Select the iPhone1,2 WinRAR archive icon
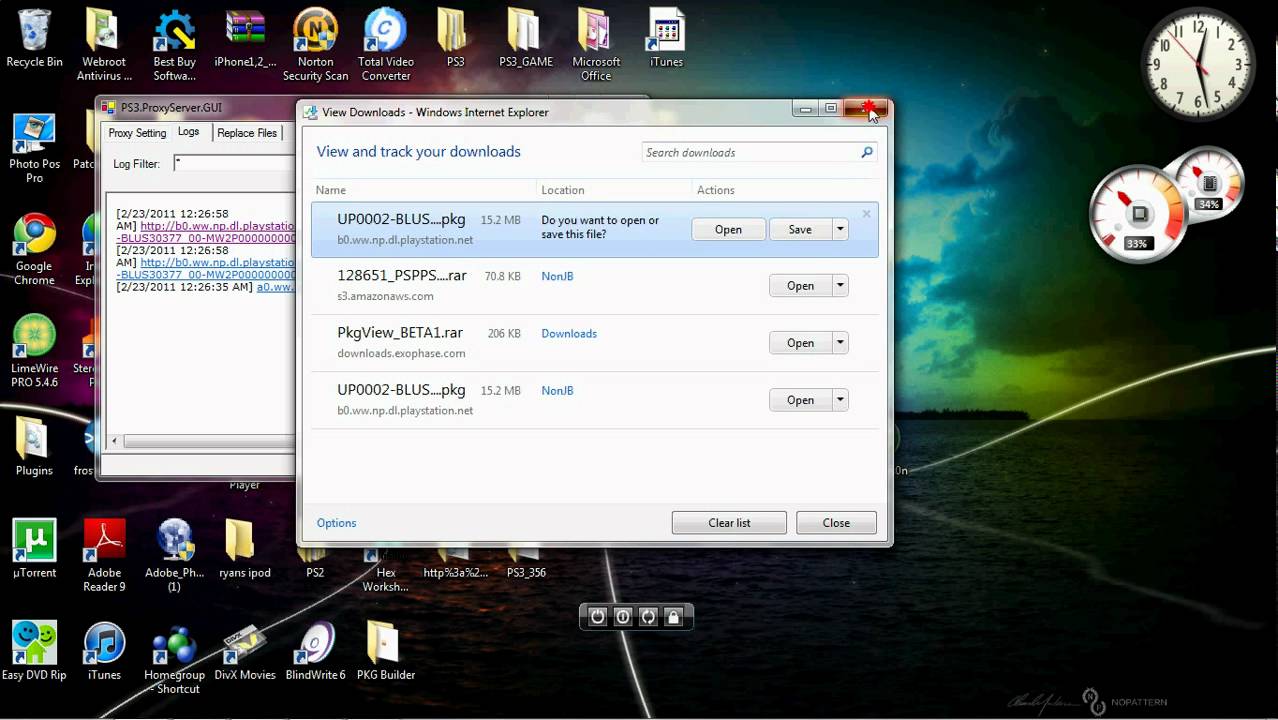1278x720 pixels. pos(245,38)
